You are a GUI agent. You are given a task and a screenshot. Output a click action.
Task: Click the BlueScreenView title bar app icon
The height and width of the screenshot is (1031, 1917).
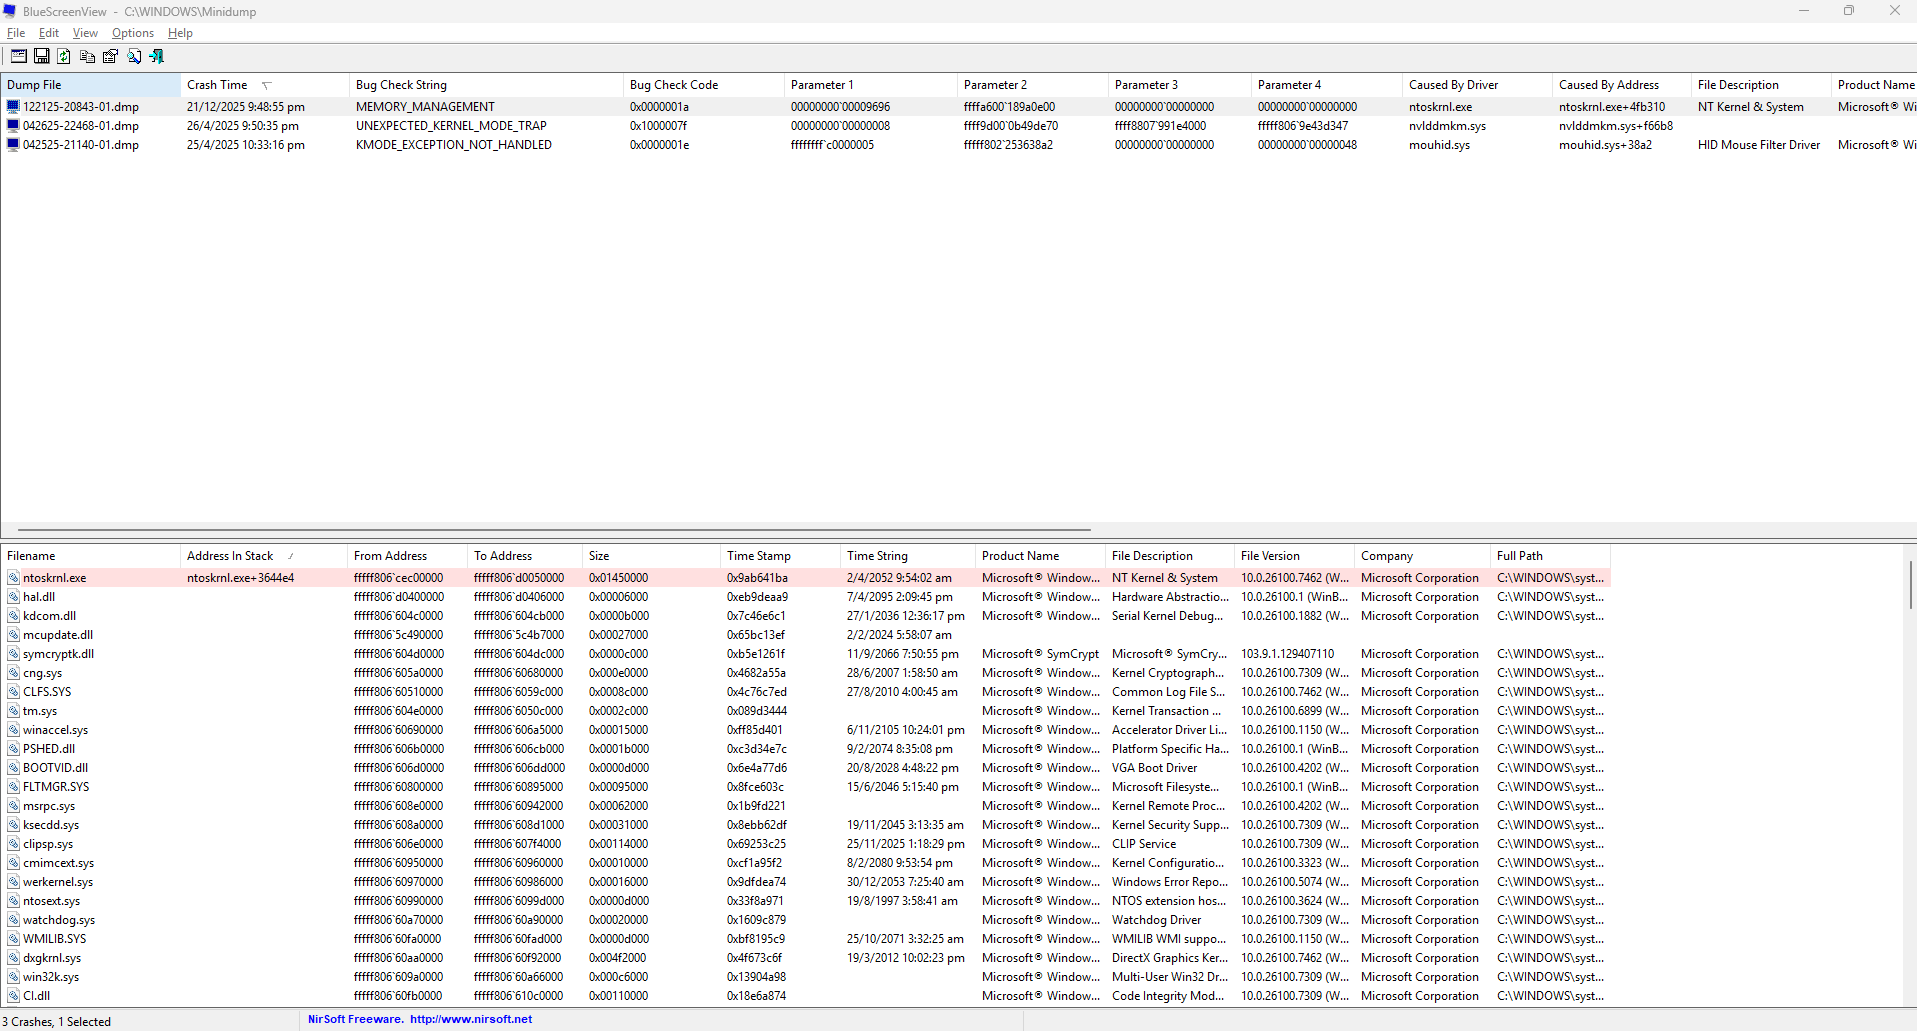click(10, 11)
